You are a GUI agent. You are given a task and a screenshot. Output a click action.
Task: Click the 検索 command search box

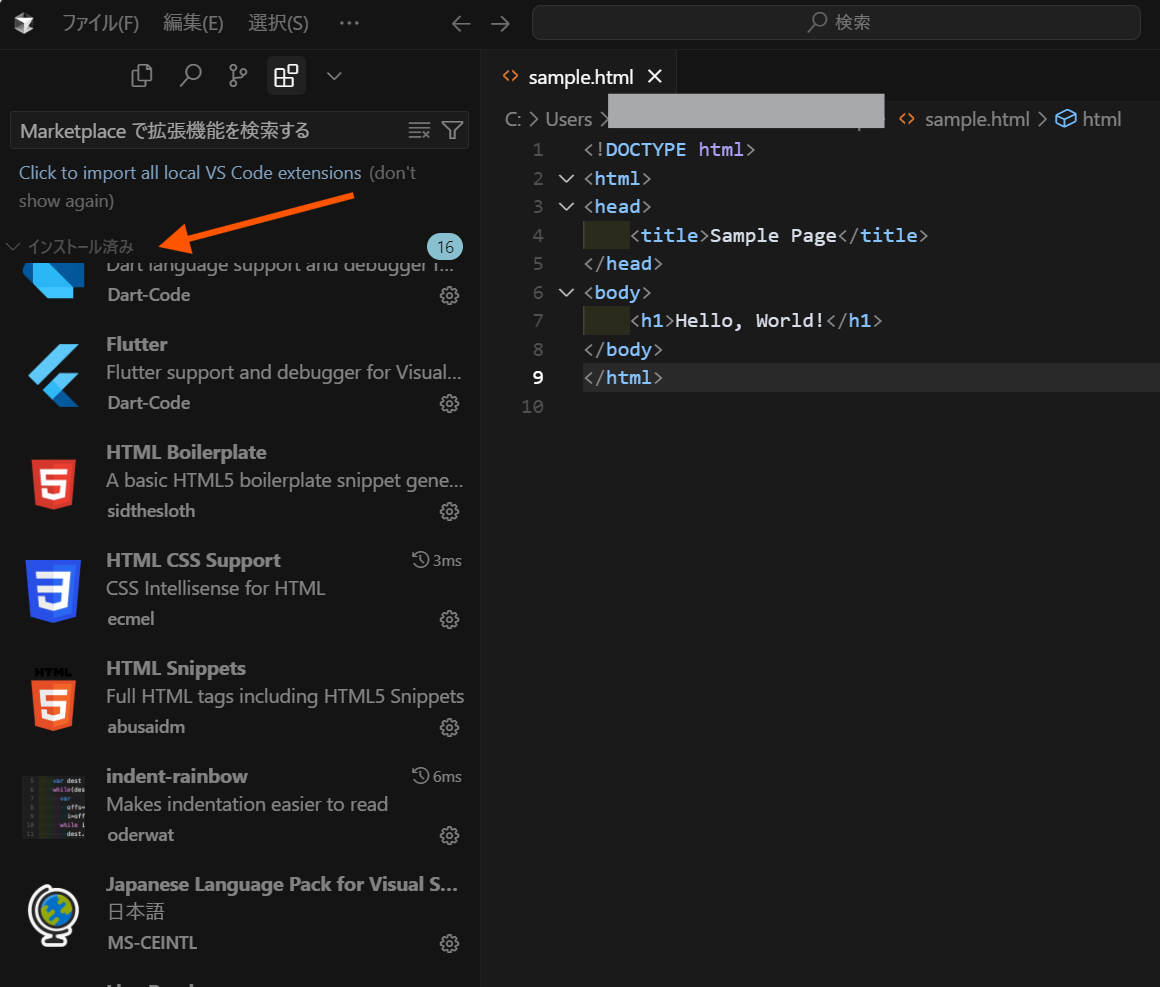point(836,23)
